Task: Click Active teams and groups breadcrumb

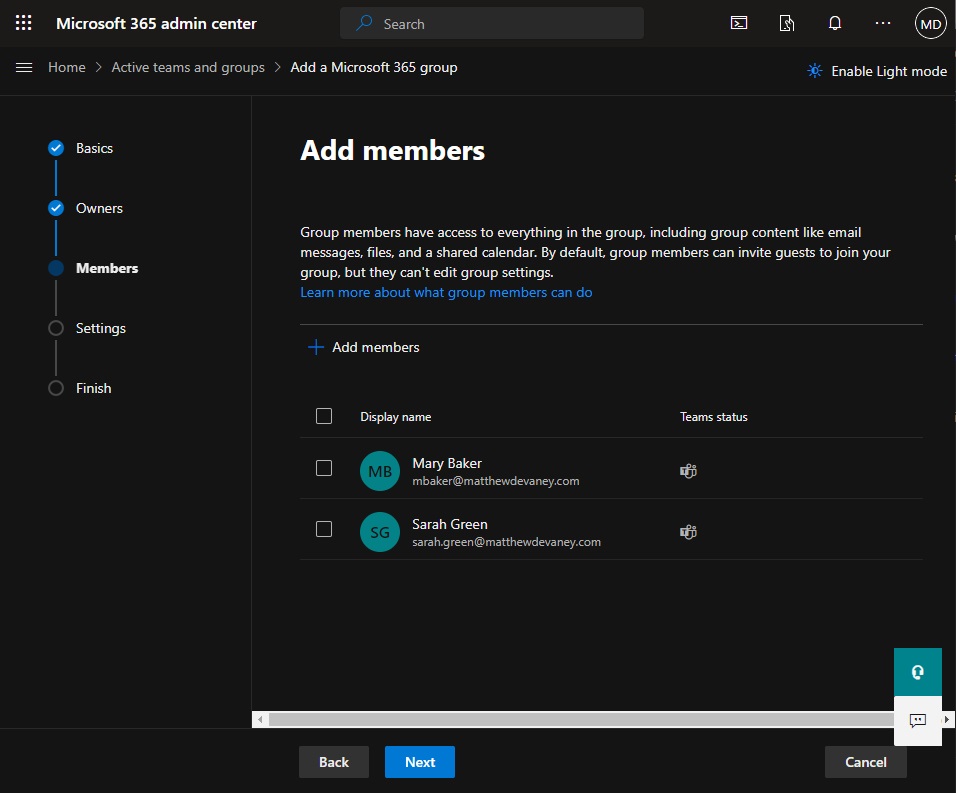Action: coord(188,67)
